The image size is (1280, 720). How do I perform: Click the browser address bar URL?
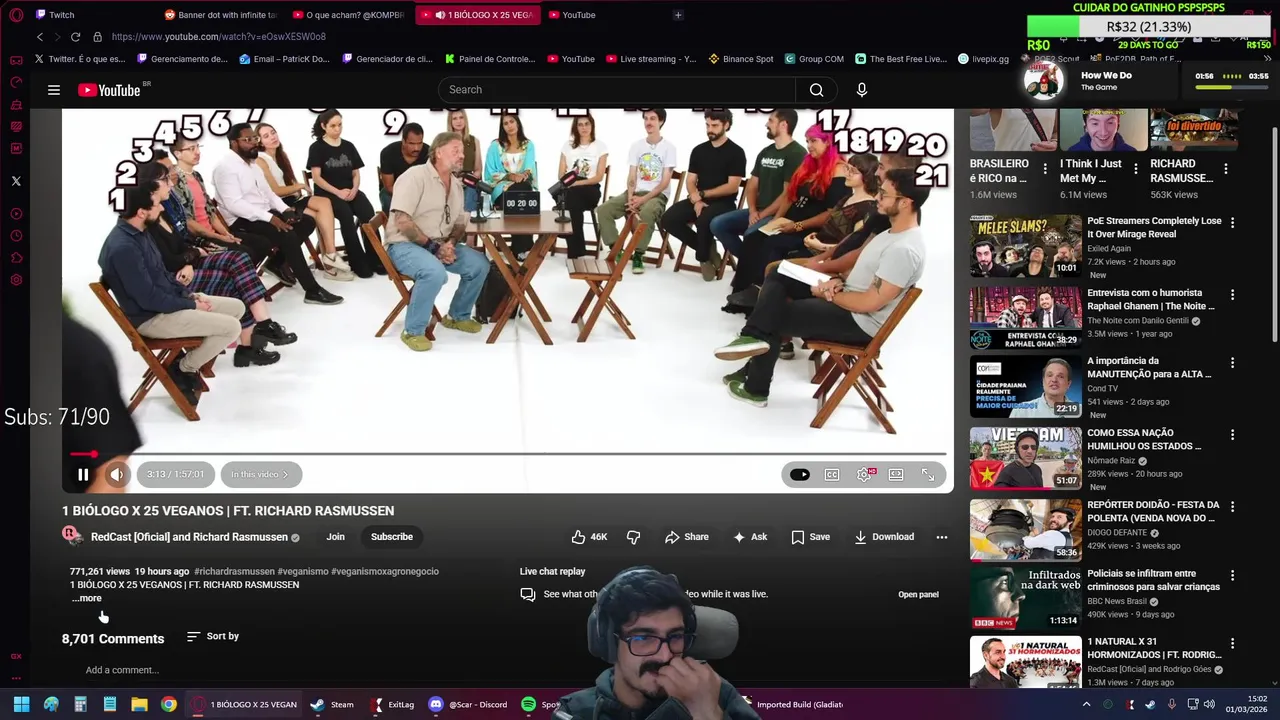pyautogui.click(x=219, y=37)
